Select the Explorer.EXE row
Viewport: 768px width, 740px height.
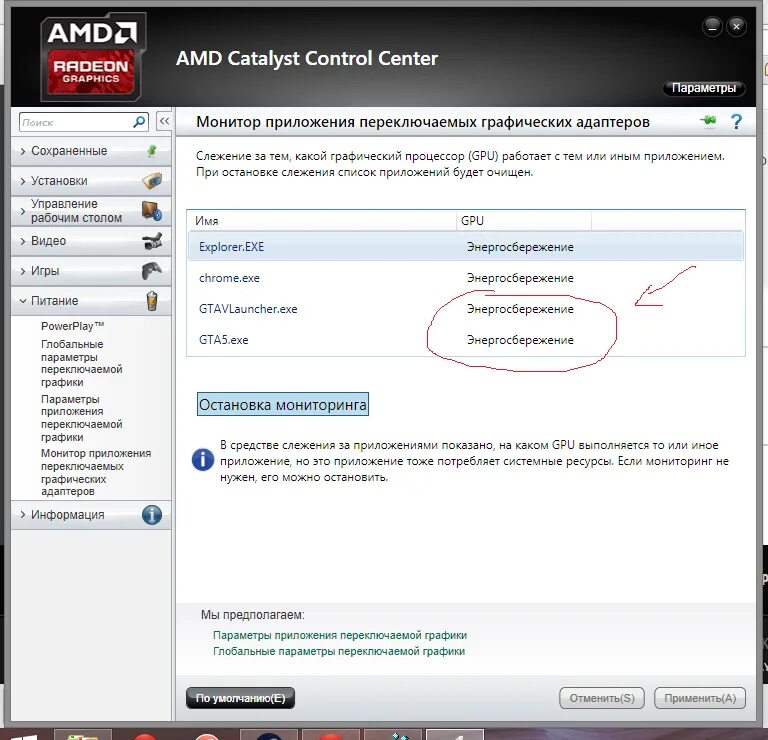(466, 246)
